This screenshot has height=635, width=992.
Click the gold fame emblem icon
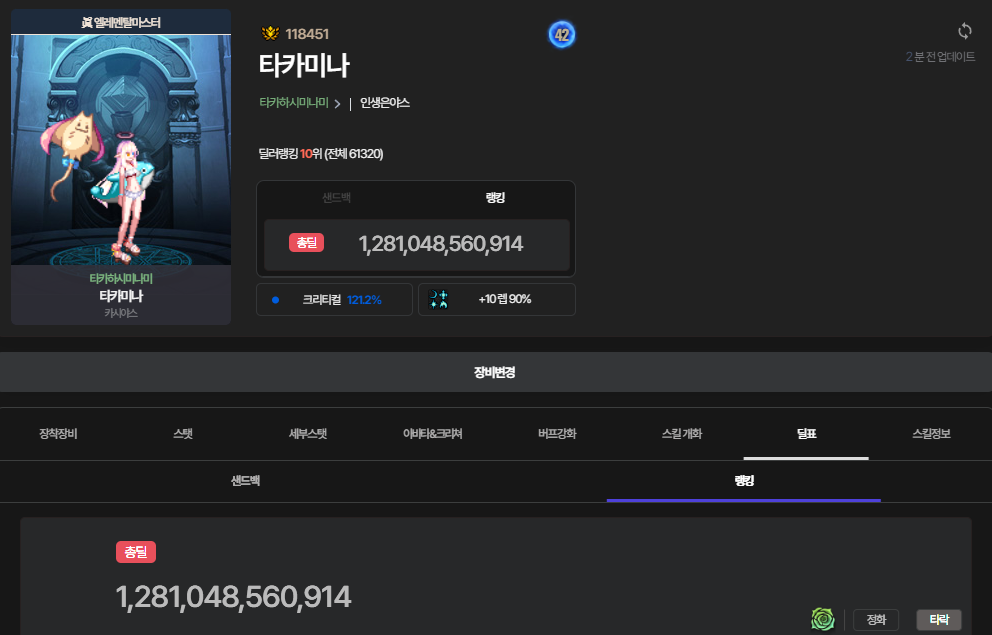pyautogui.click(x=269, y=33)
